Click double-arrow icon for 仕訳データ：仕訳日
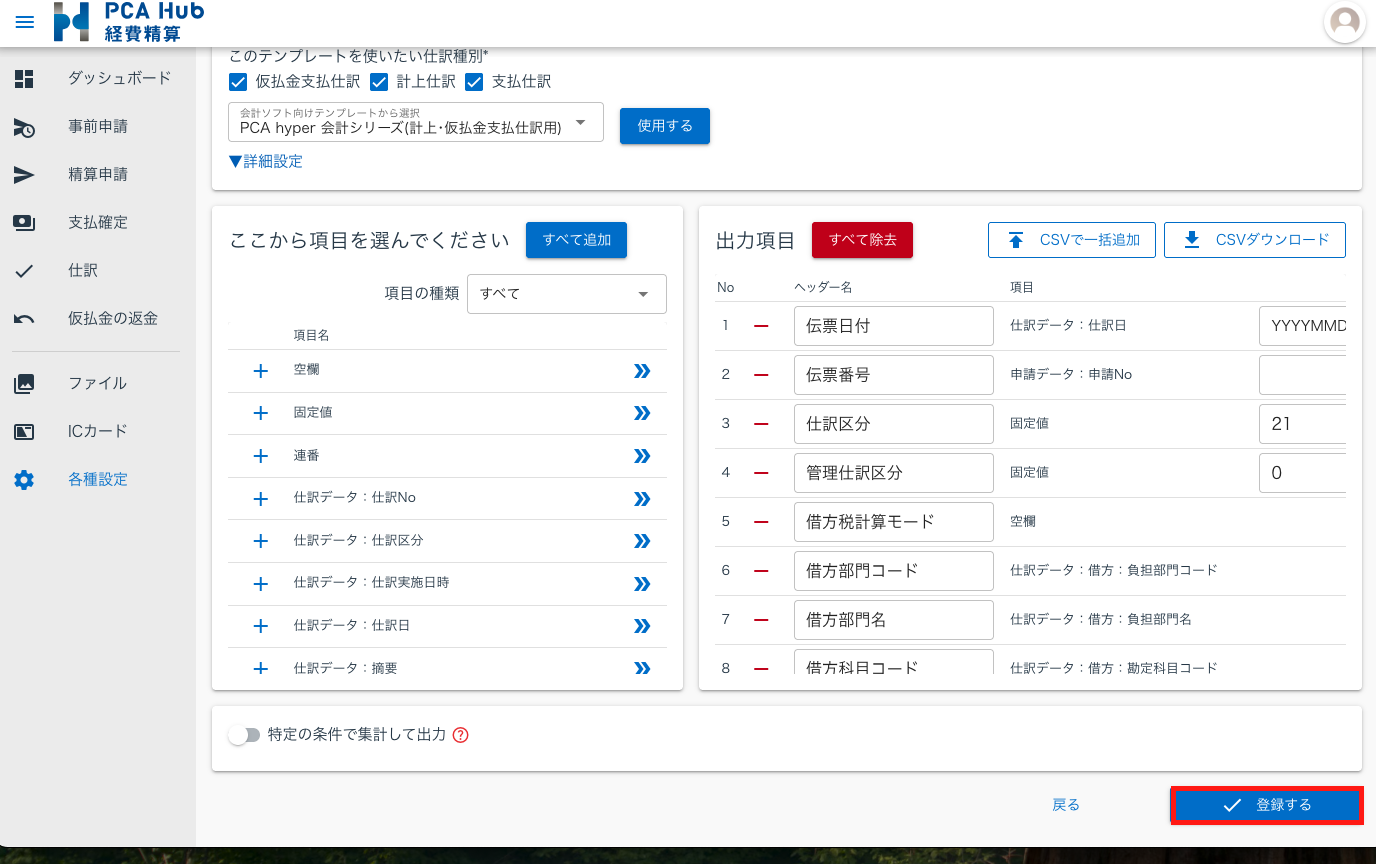The height and width of the screenshot is (864, 1376). point(642,626)
